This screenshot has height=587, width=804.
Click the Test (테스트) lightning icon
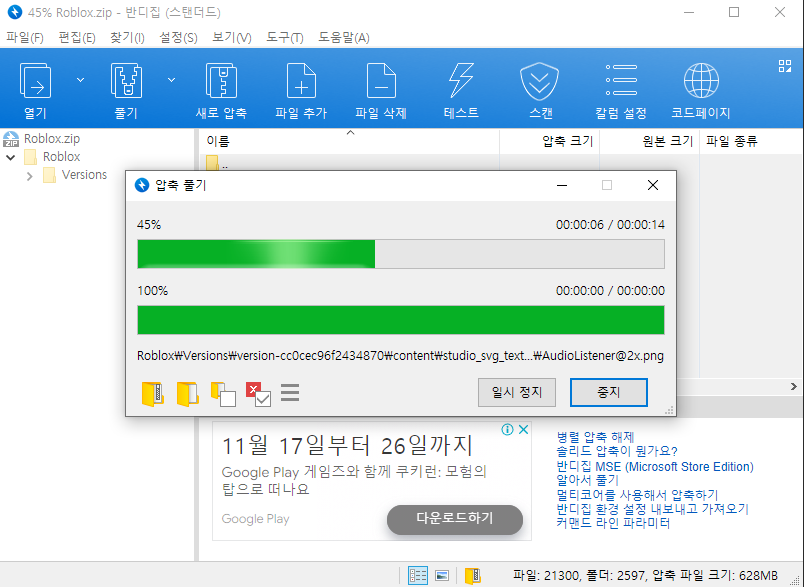[461, 80]
